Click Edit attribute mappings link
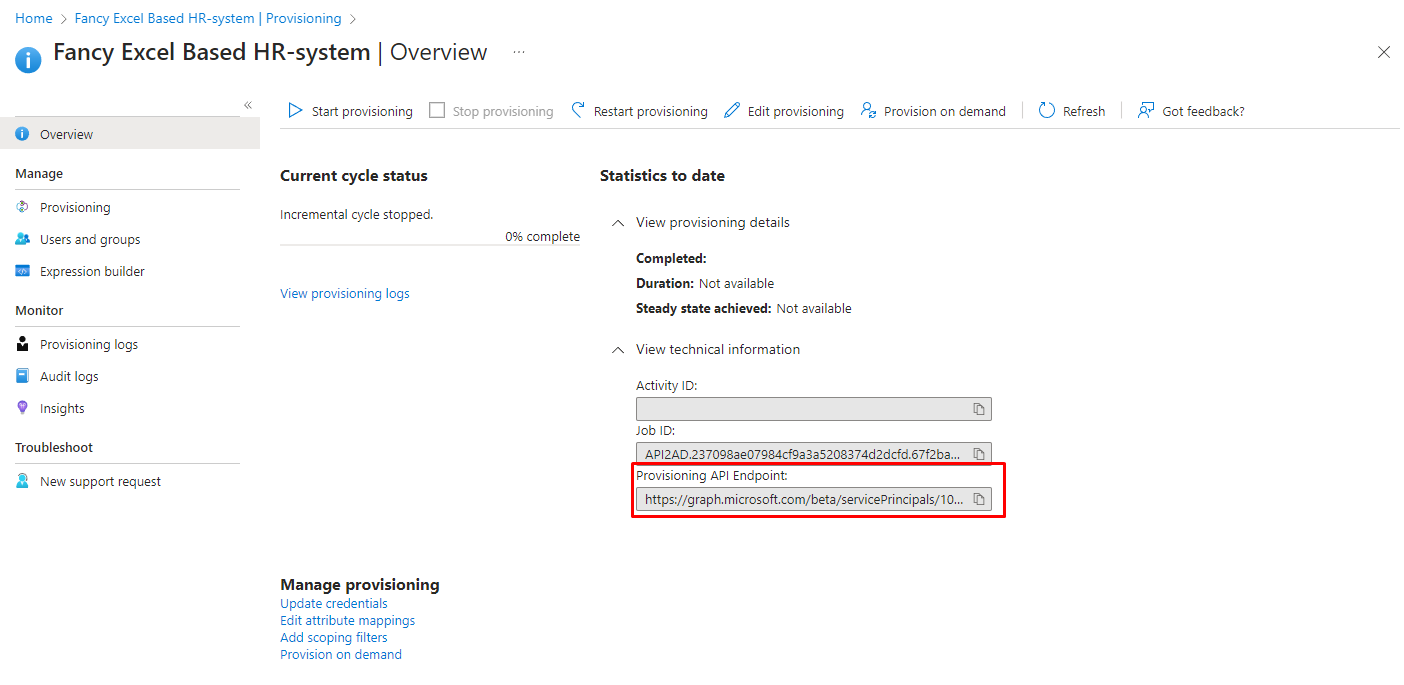This screenshot has height=685, width=1404. click(x=347, y=621)
